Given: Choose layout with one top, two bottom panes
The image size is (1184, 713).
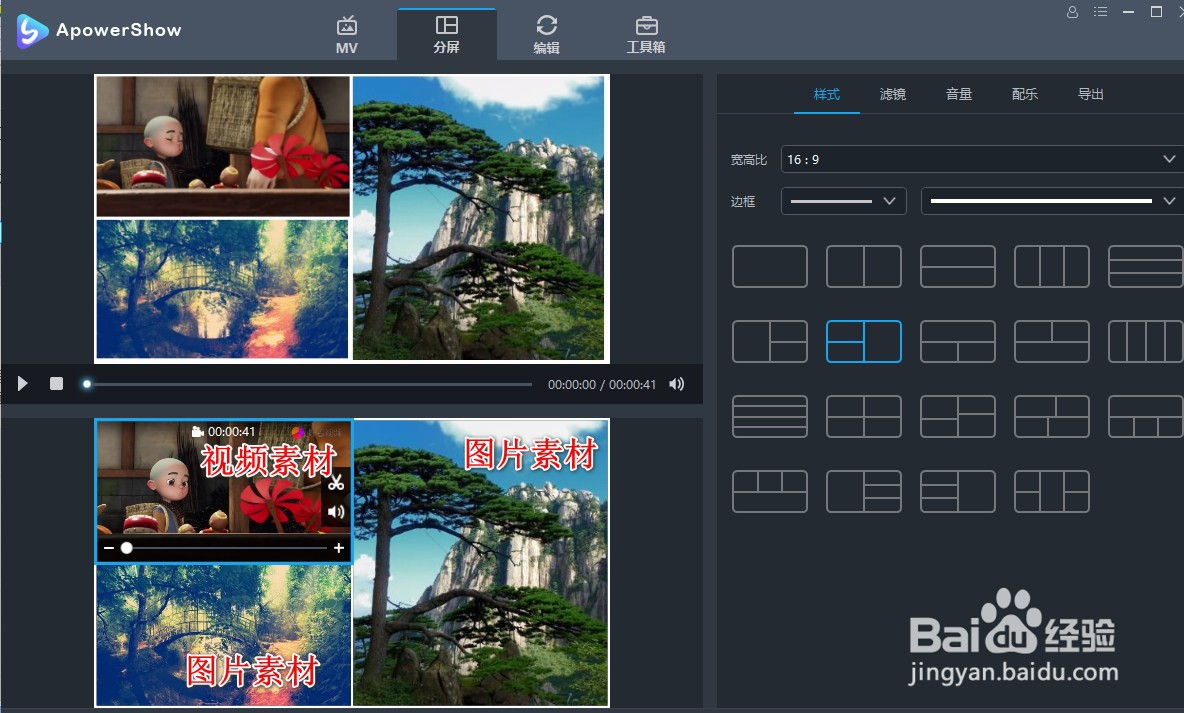Looking at the screenshot, I should coord(957,341).
